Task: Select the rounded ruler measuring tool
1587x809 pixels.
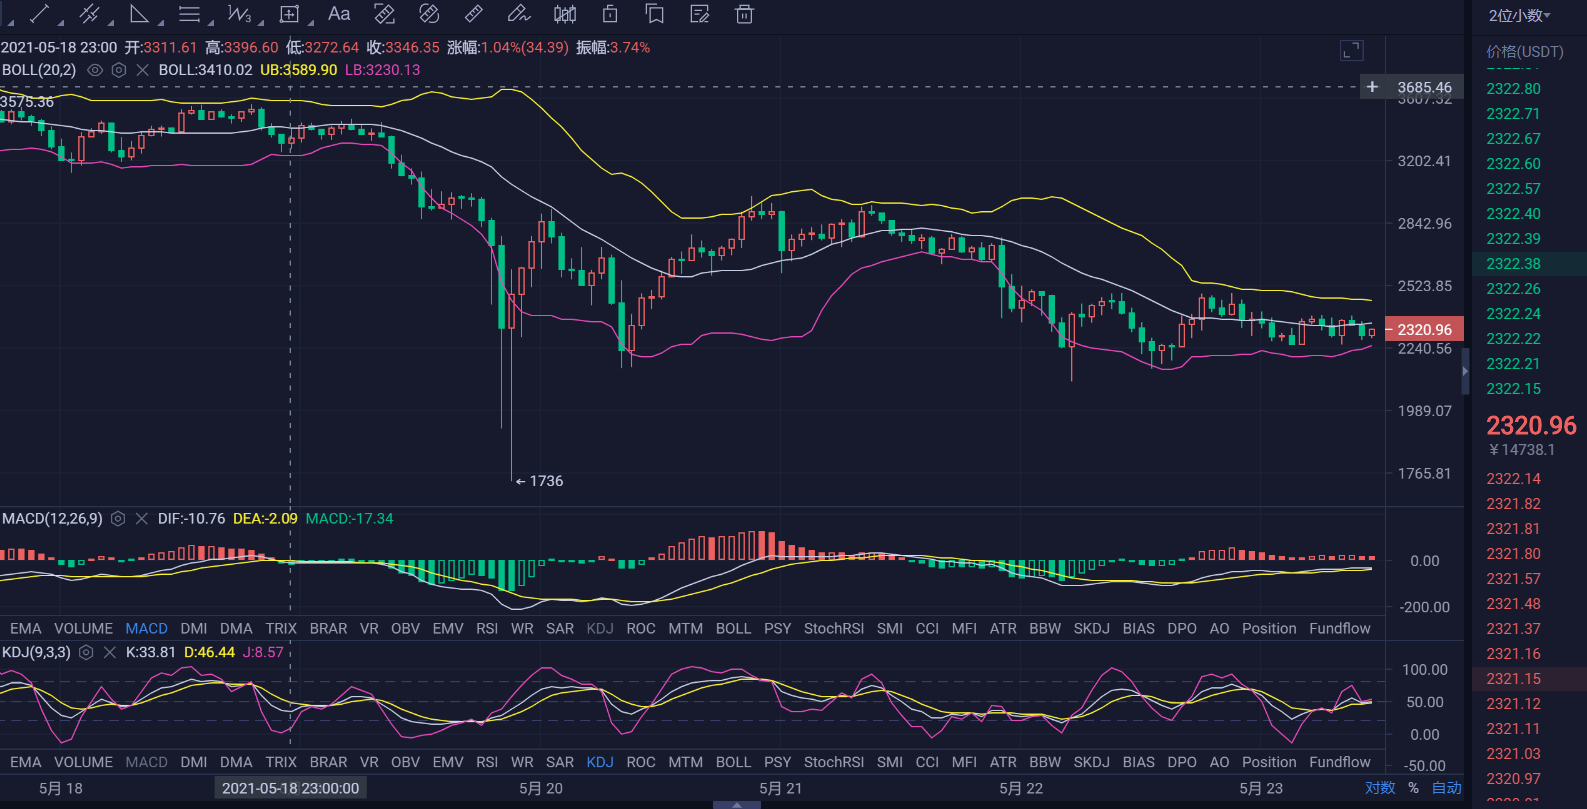Action: tap(429, 14)
